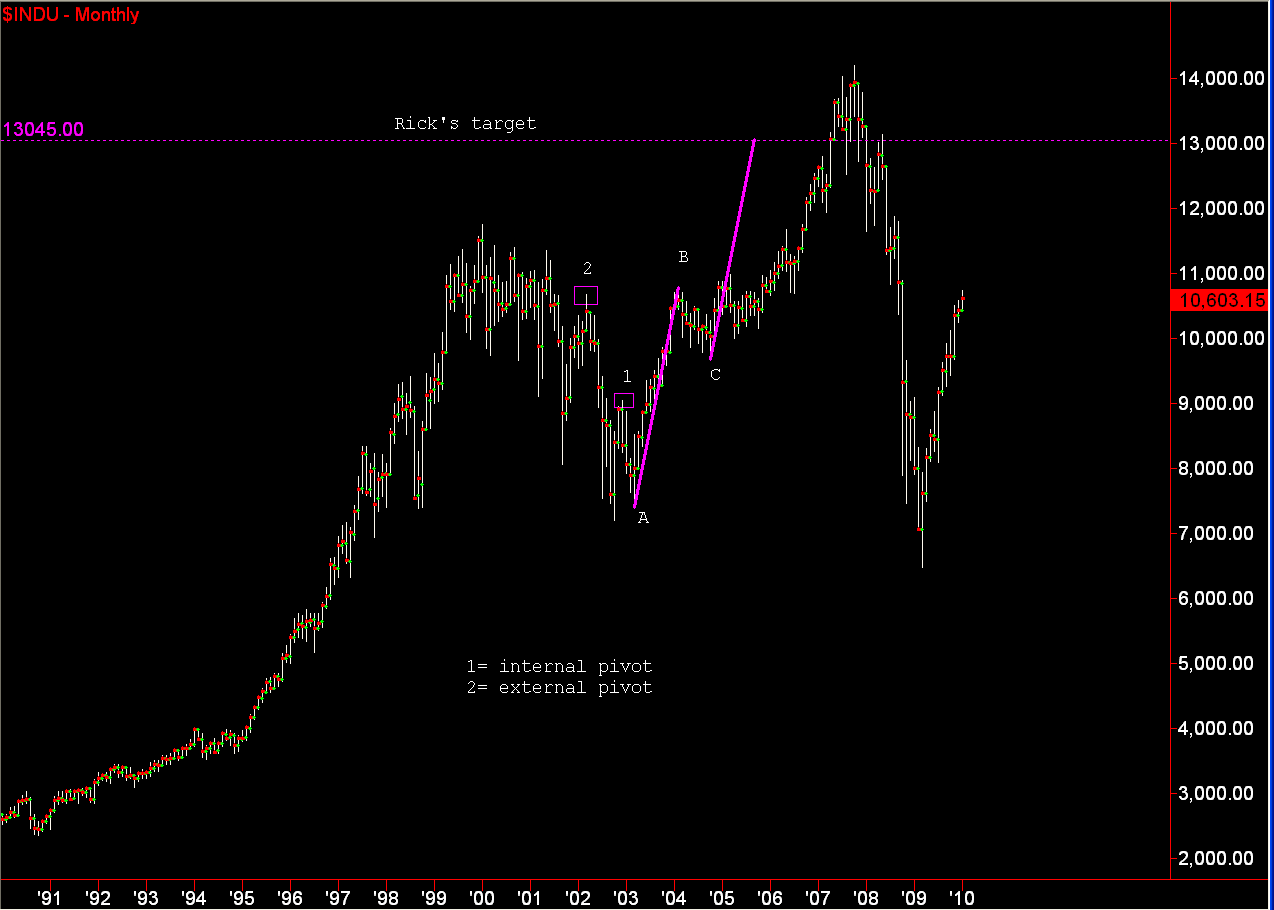
Task: Click the '1= internal pivot' legend text
Action: 559,666
